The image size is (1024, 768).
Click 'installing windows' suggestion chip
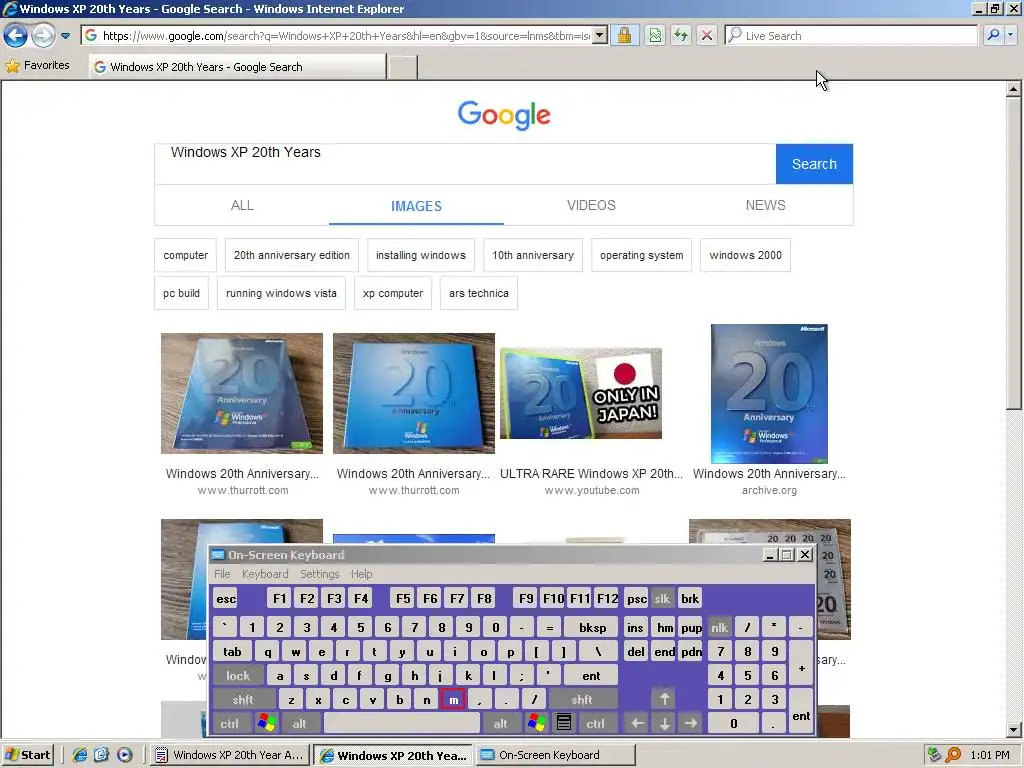tap(421, 255)
